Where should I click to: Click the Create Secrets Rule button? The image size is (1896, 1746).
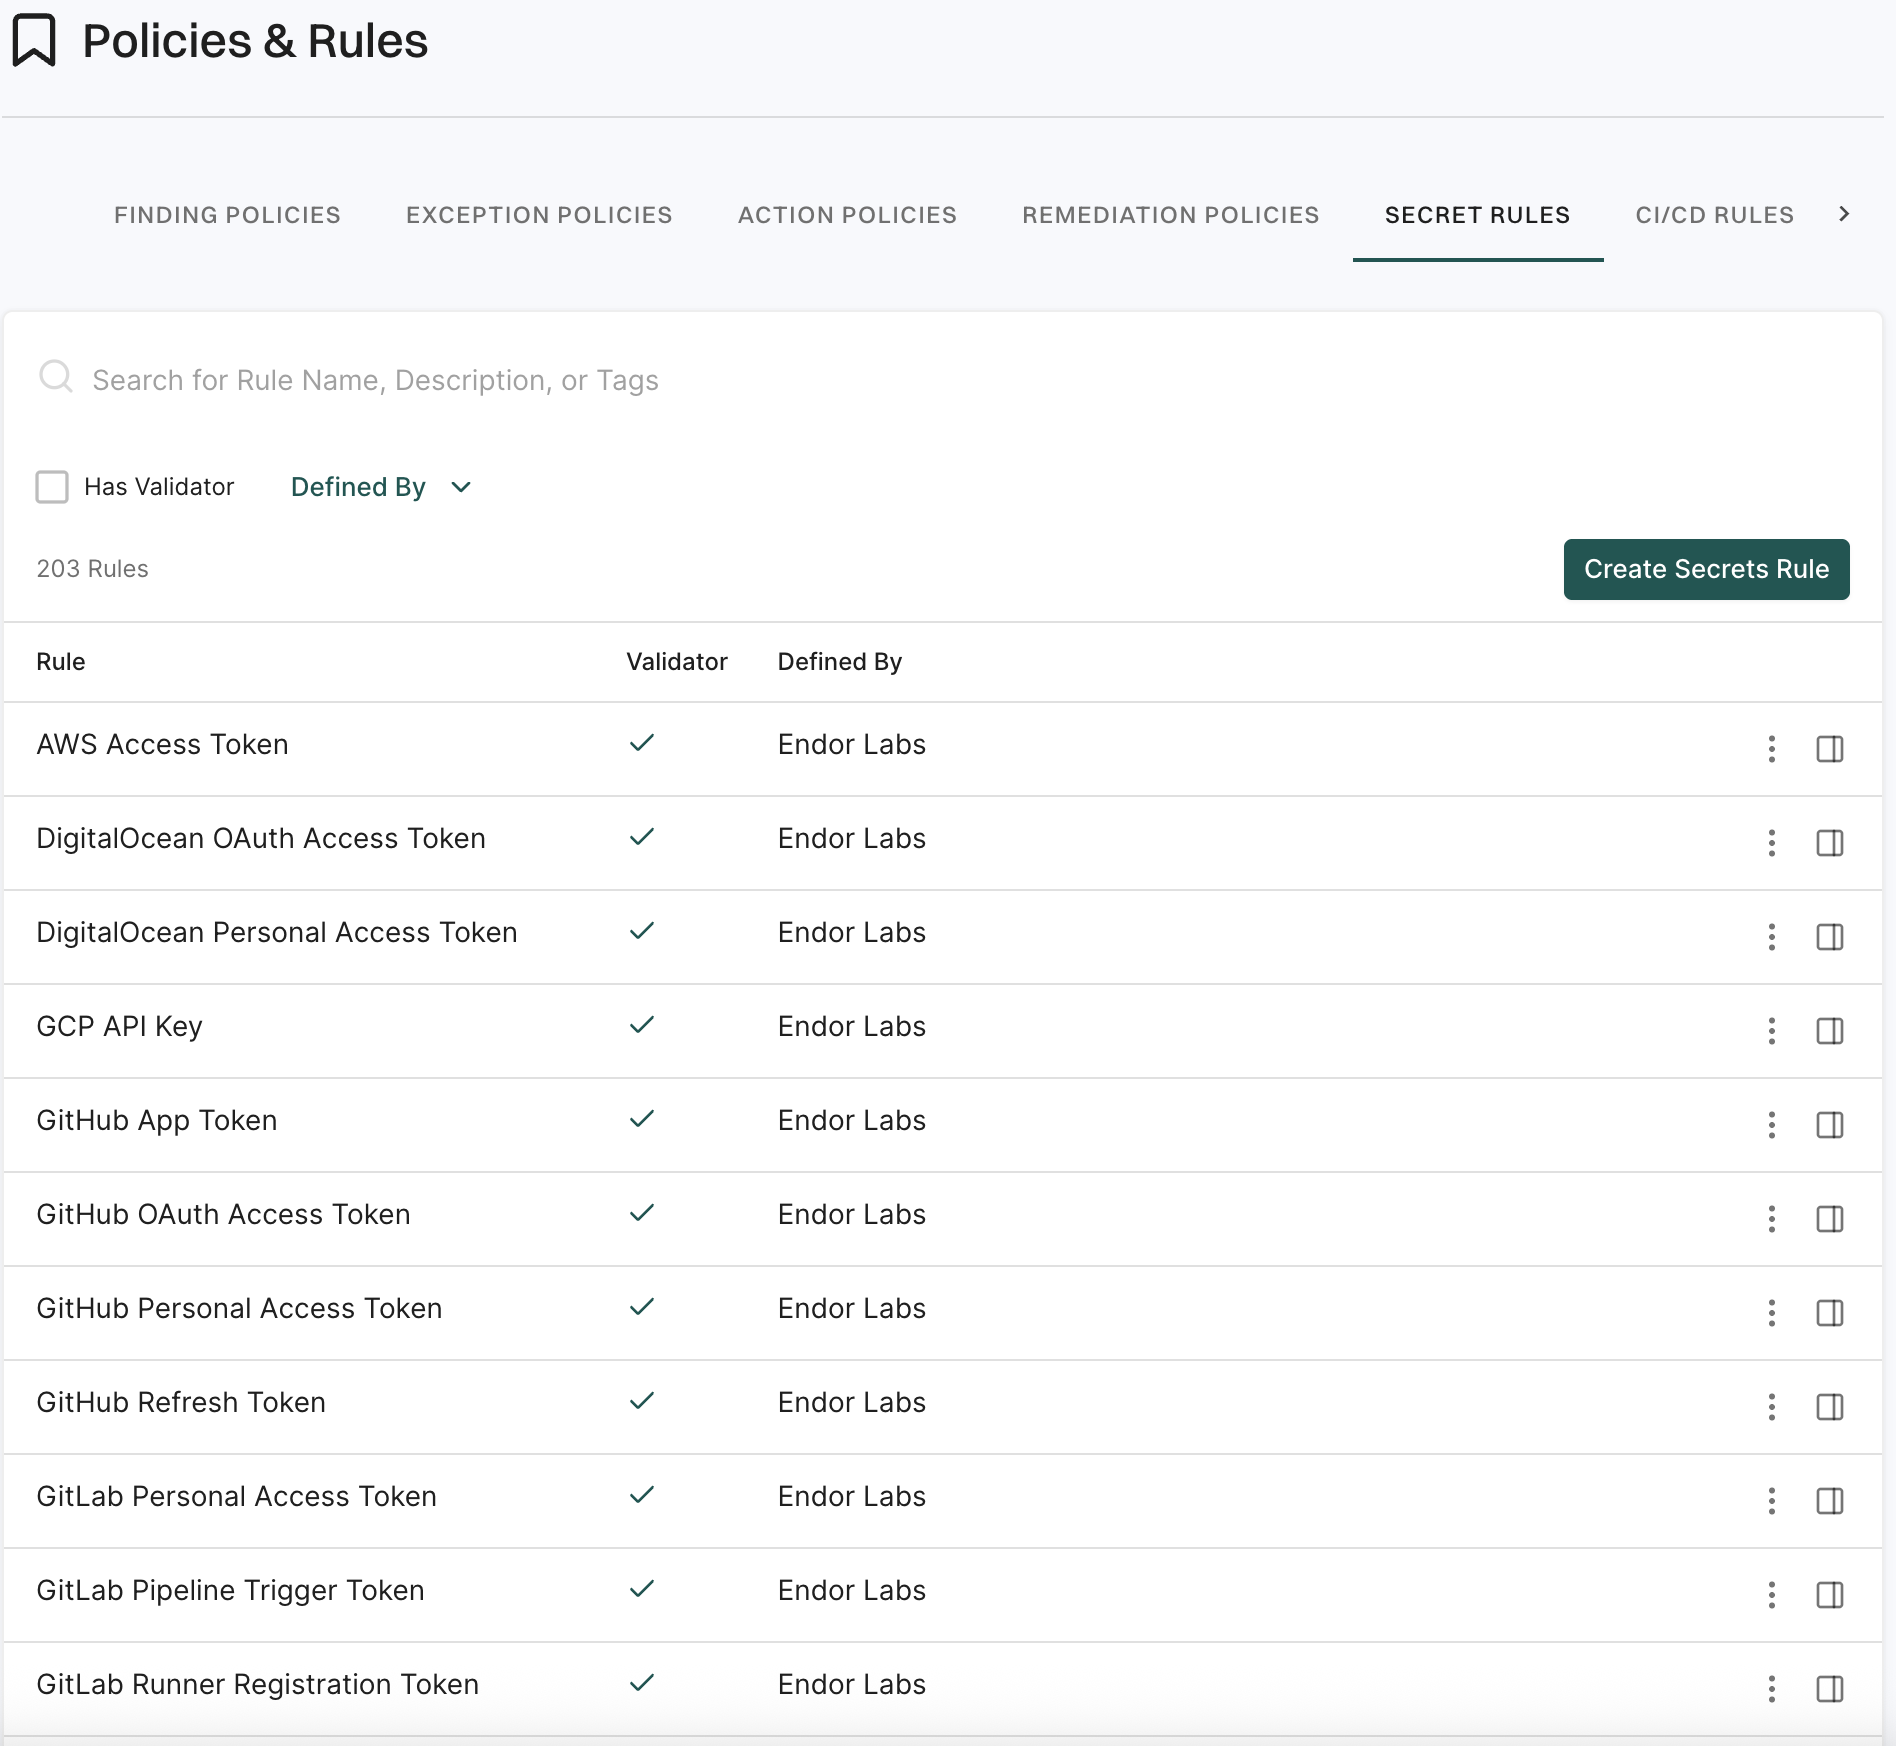tap(1705, 569)
